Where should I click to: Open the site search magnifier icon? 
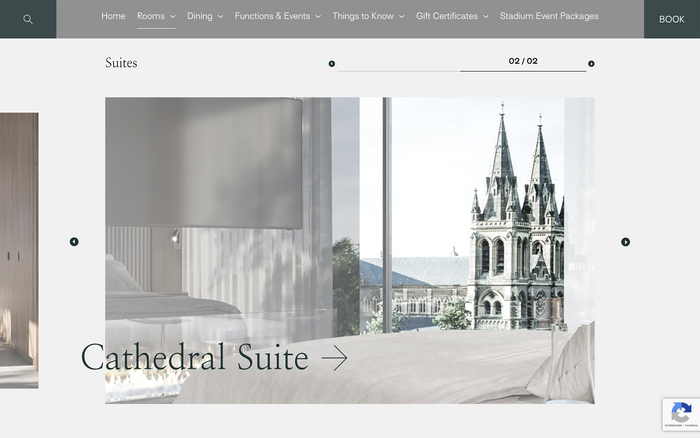pos(28,19)
